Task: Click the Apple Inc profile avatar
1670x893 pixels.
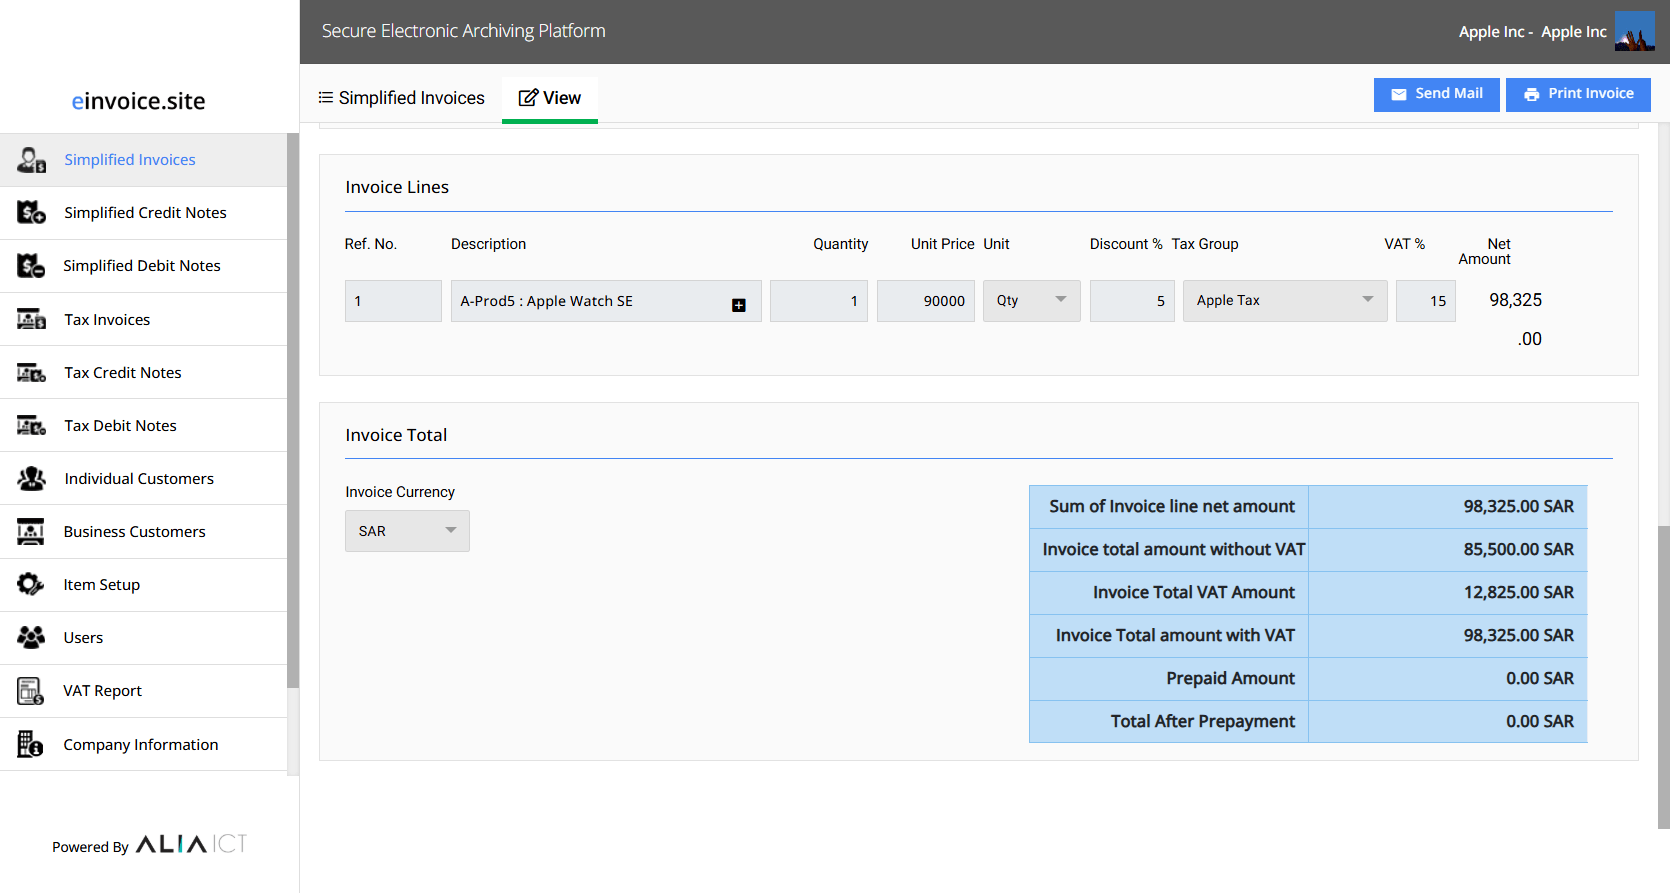Action: click(1634, 32)
